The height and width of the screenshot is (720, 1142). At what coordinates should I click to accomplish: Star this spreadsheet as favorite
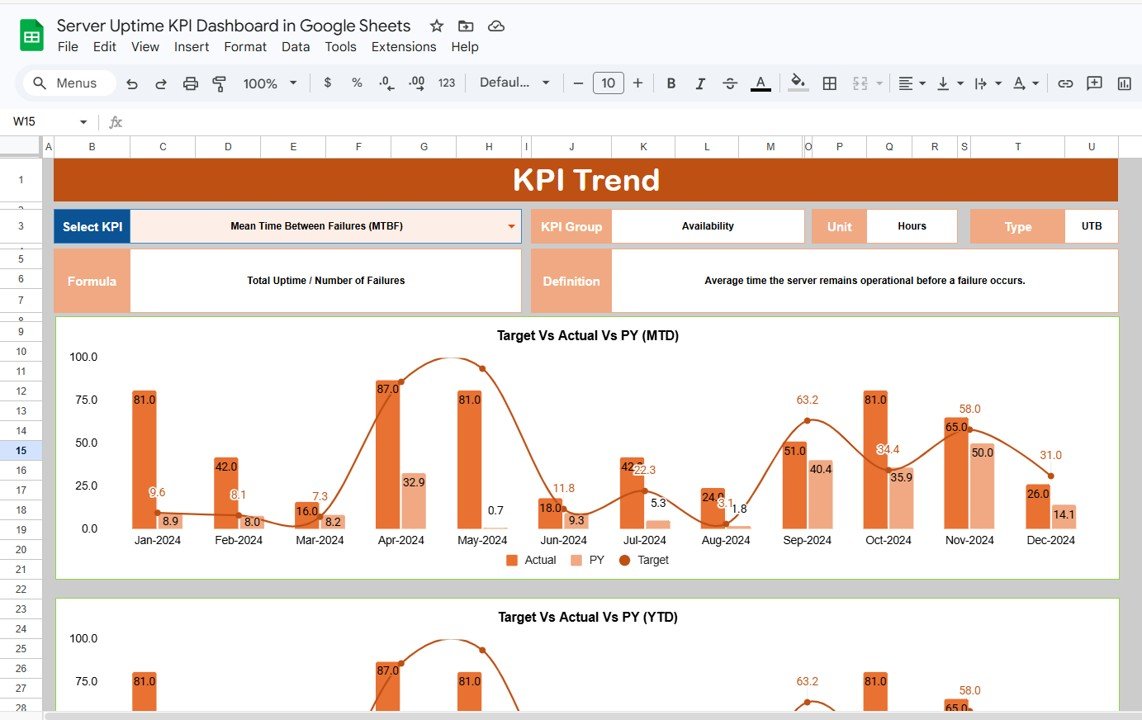pyautogui.click(x=435, y=25)
